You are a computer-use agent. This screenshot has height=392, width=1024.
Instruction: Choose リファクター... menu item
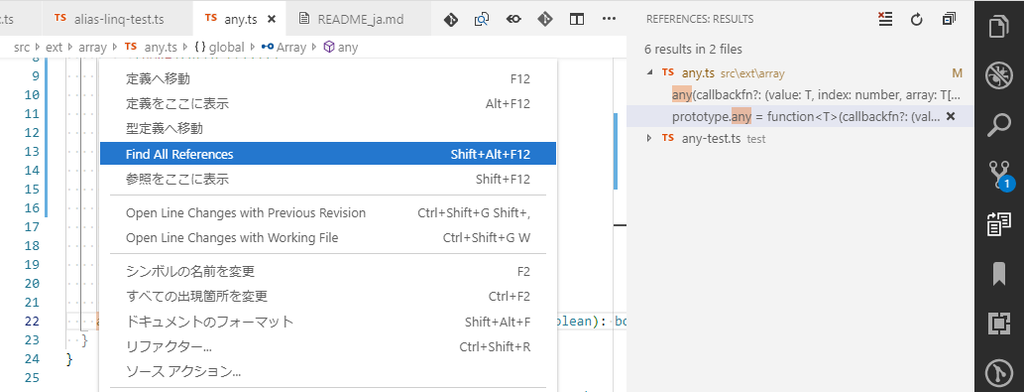click(x=328, y=346)
